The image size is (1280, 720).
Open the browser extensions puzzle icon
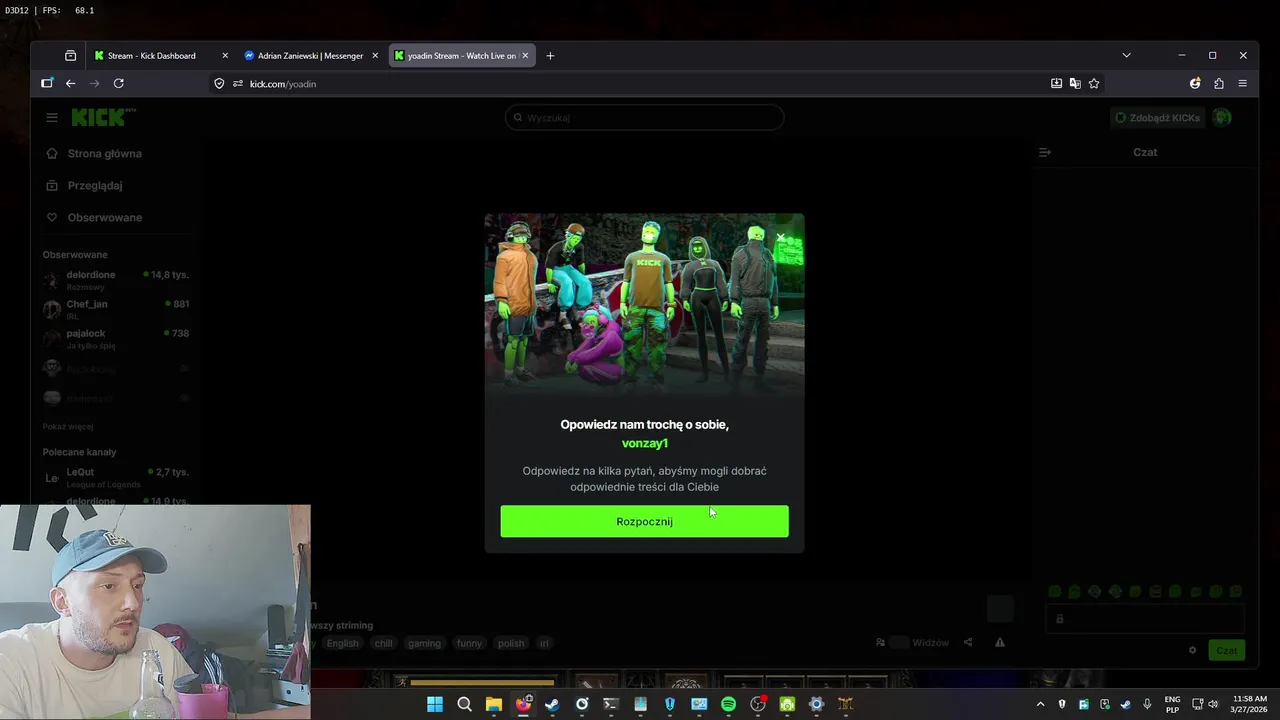(1218, 84)
